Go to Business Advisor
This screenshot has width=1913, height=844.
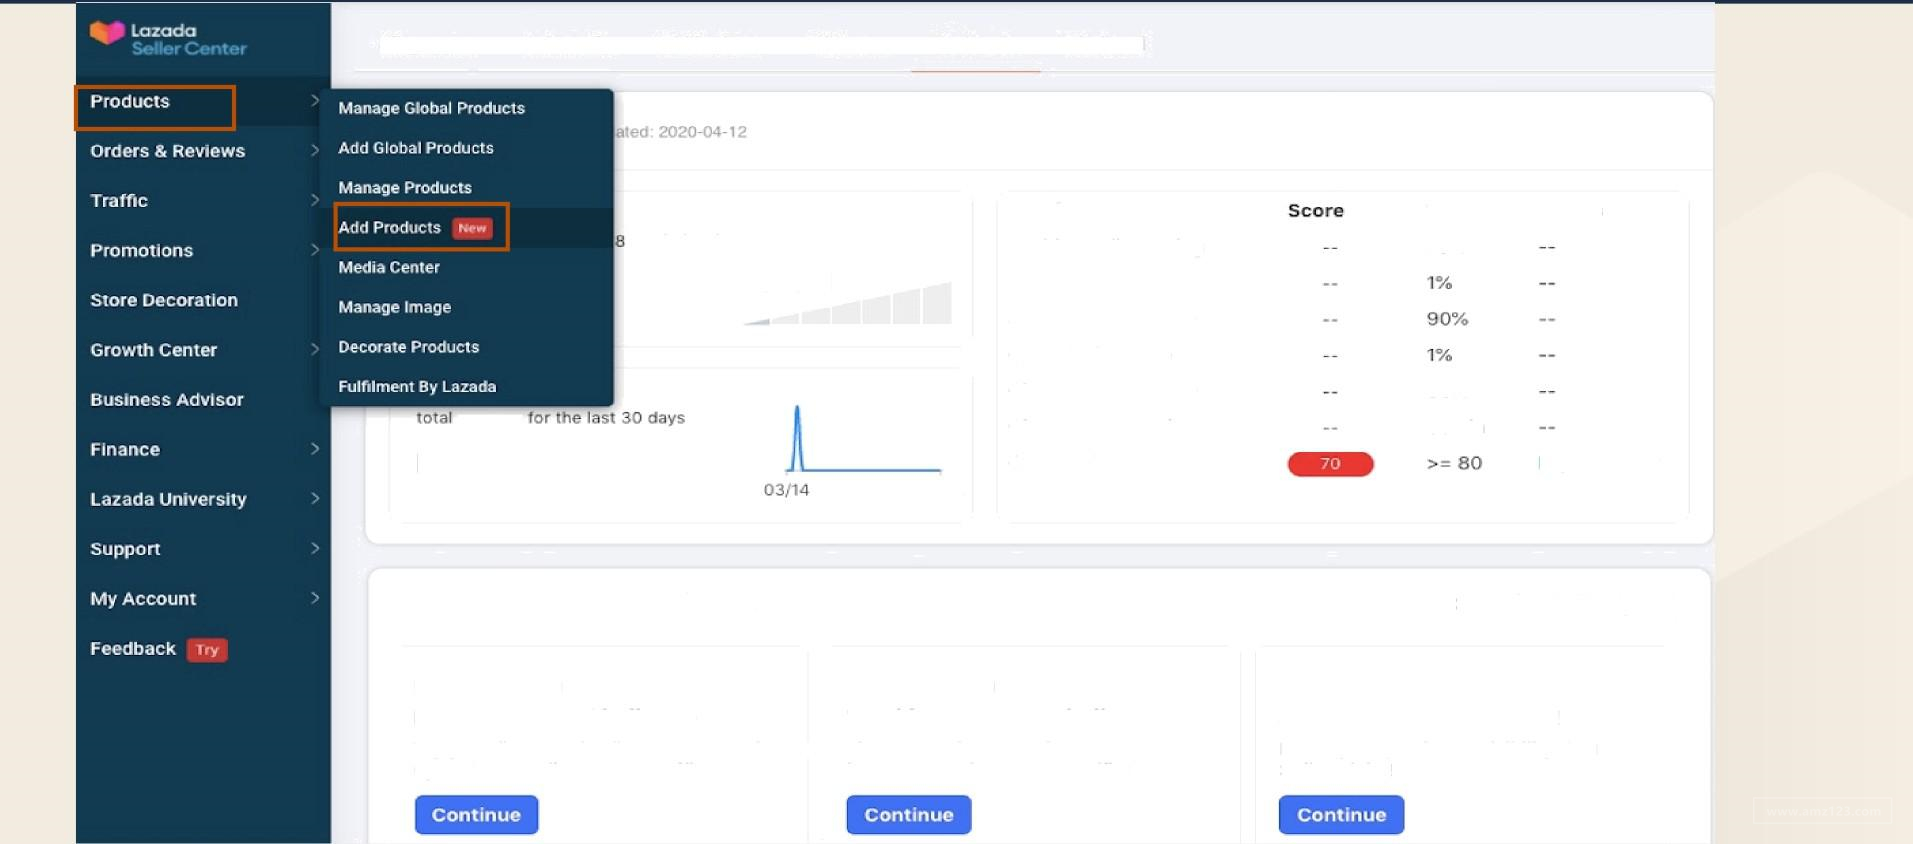point(167,399)
